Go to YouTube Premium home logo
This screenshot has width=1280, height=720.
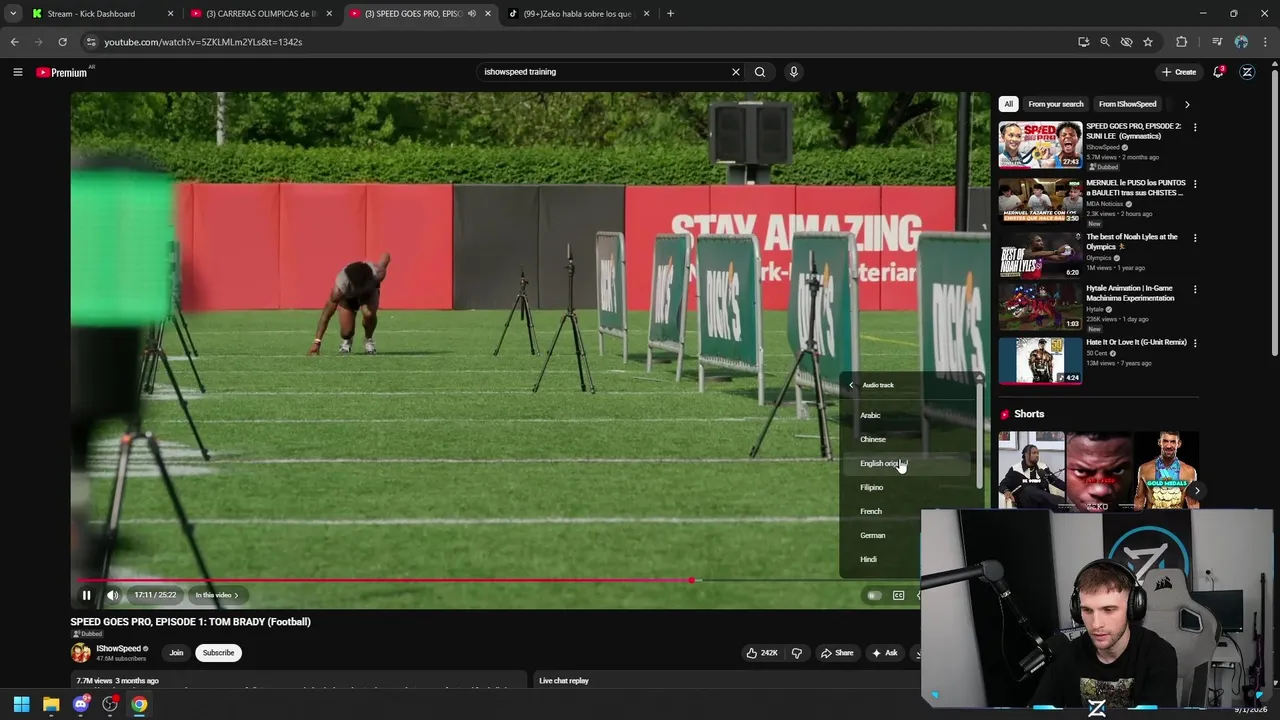point(62,72)
